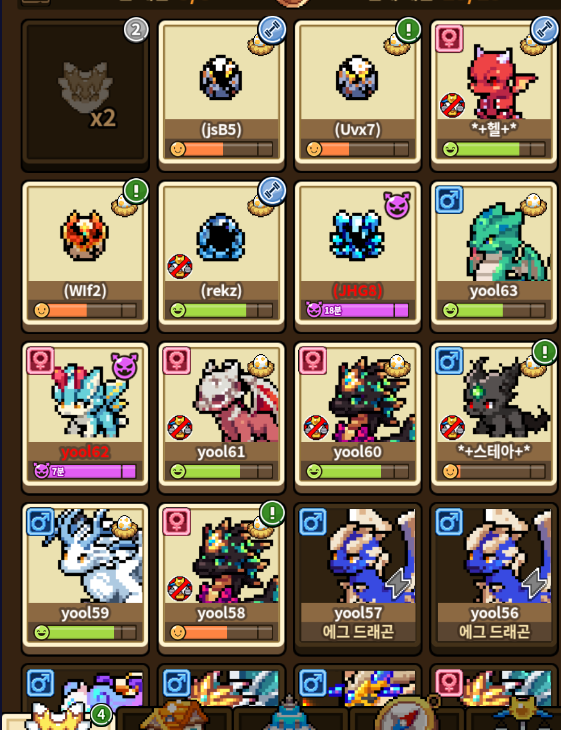Click the lightning bolt icon on yool56
Viewport: 561px width, 730px height.
click(535, 583)
